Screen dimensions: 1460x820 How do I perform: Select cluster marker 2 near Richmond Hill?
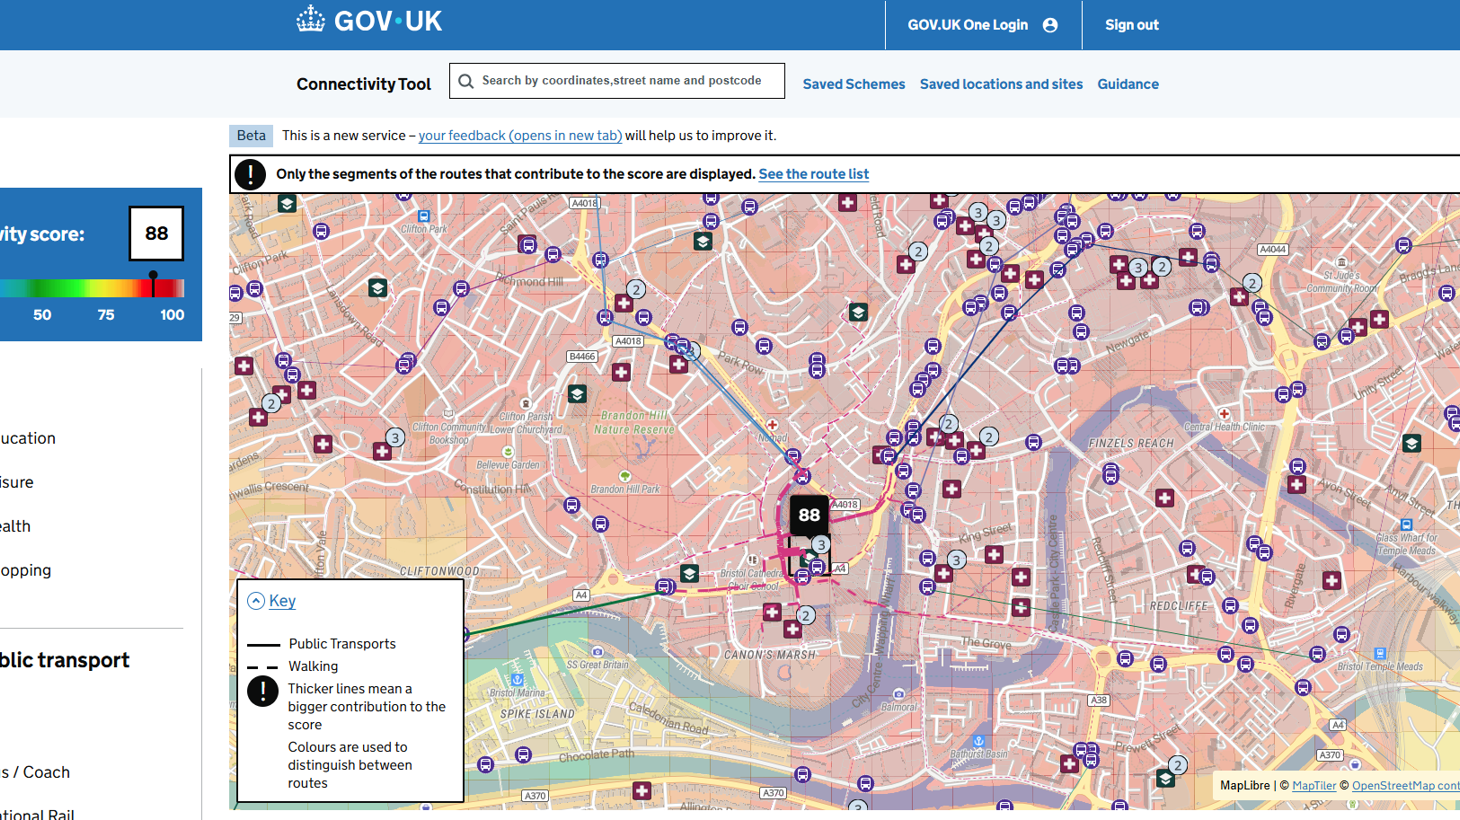coord(635,290)
